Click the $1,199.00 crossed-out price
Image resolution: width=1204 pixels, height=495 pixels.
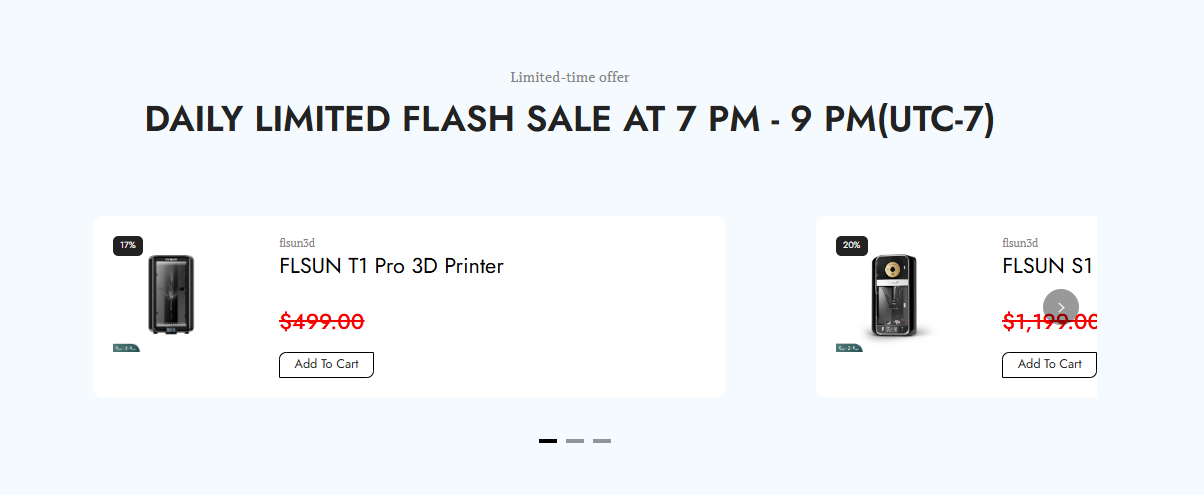click(1050, 322)
